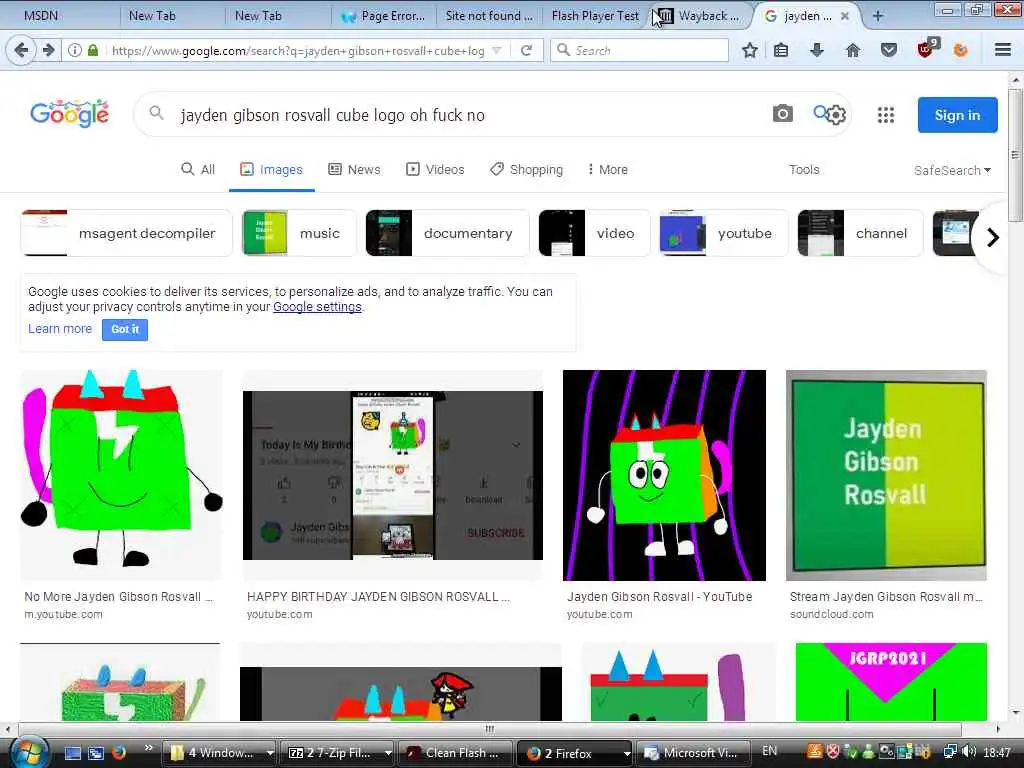Open the Tools search option
The image size is (1024, 768).
[x=804, y=170]
